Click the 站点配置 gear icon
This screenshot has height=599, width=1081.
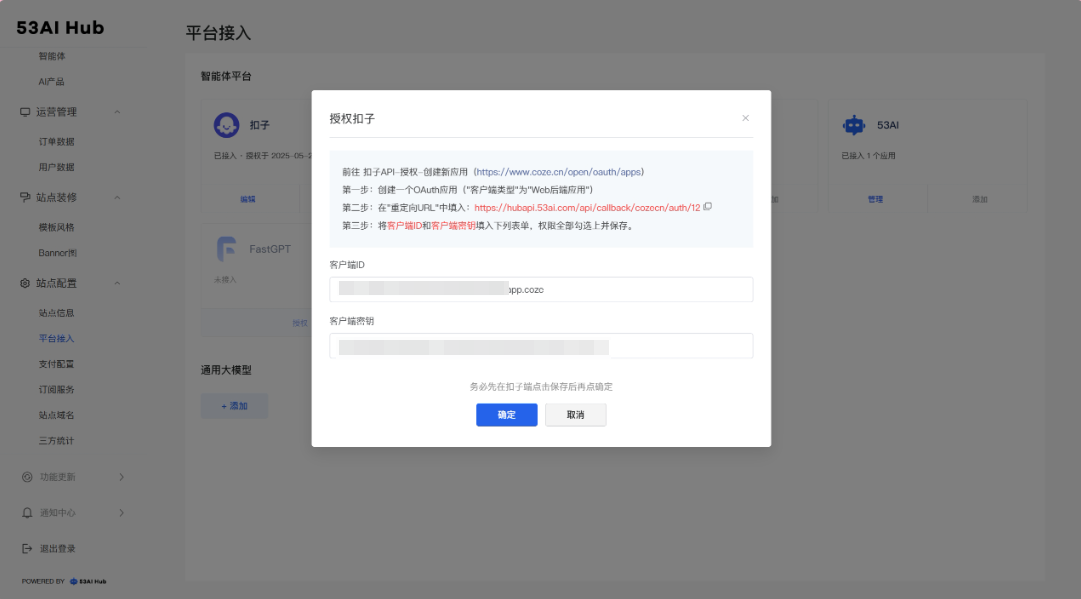(x=25, y=283)
